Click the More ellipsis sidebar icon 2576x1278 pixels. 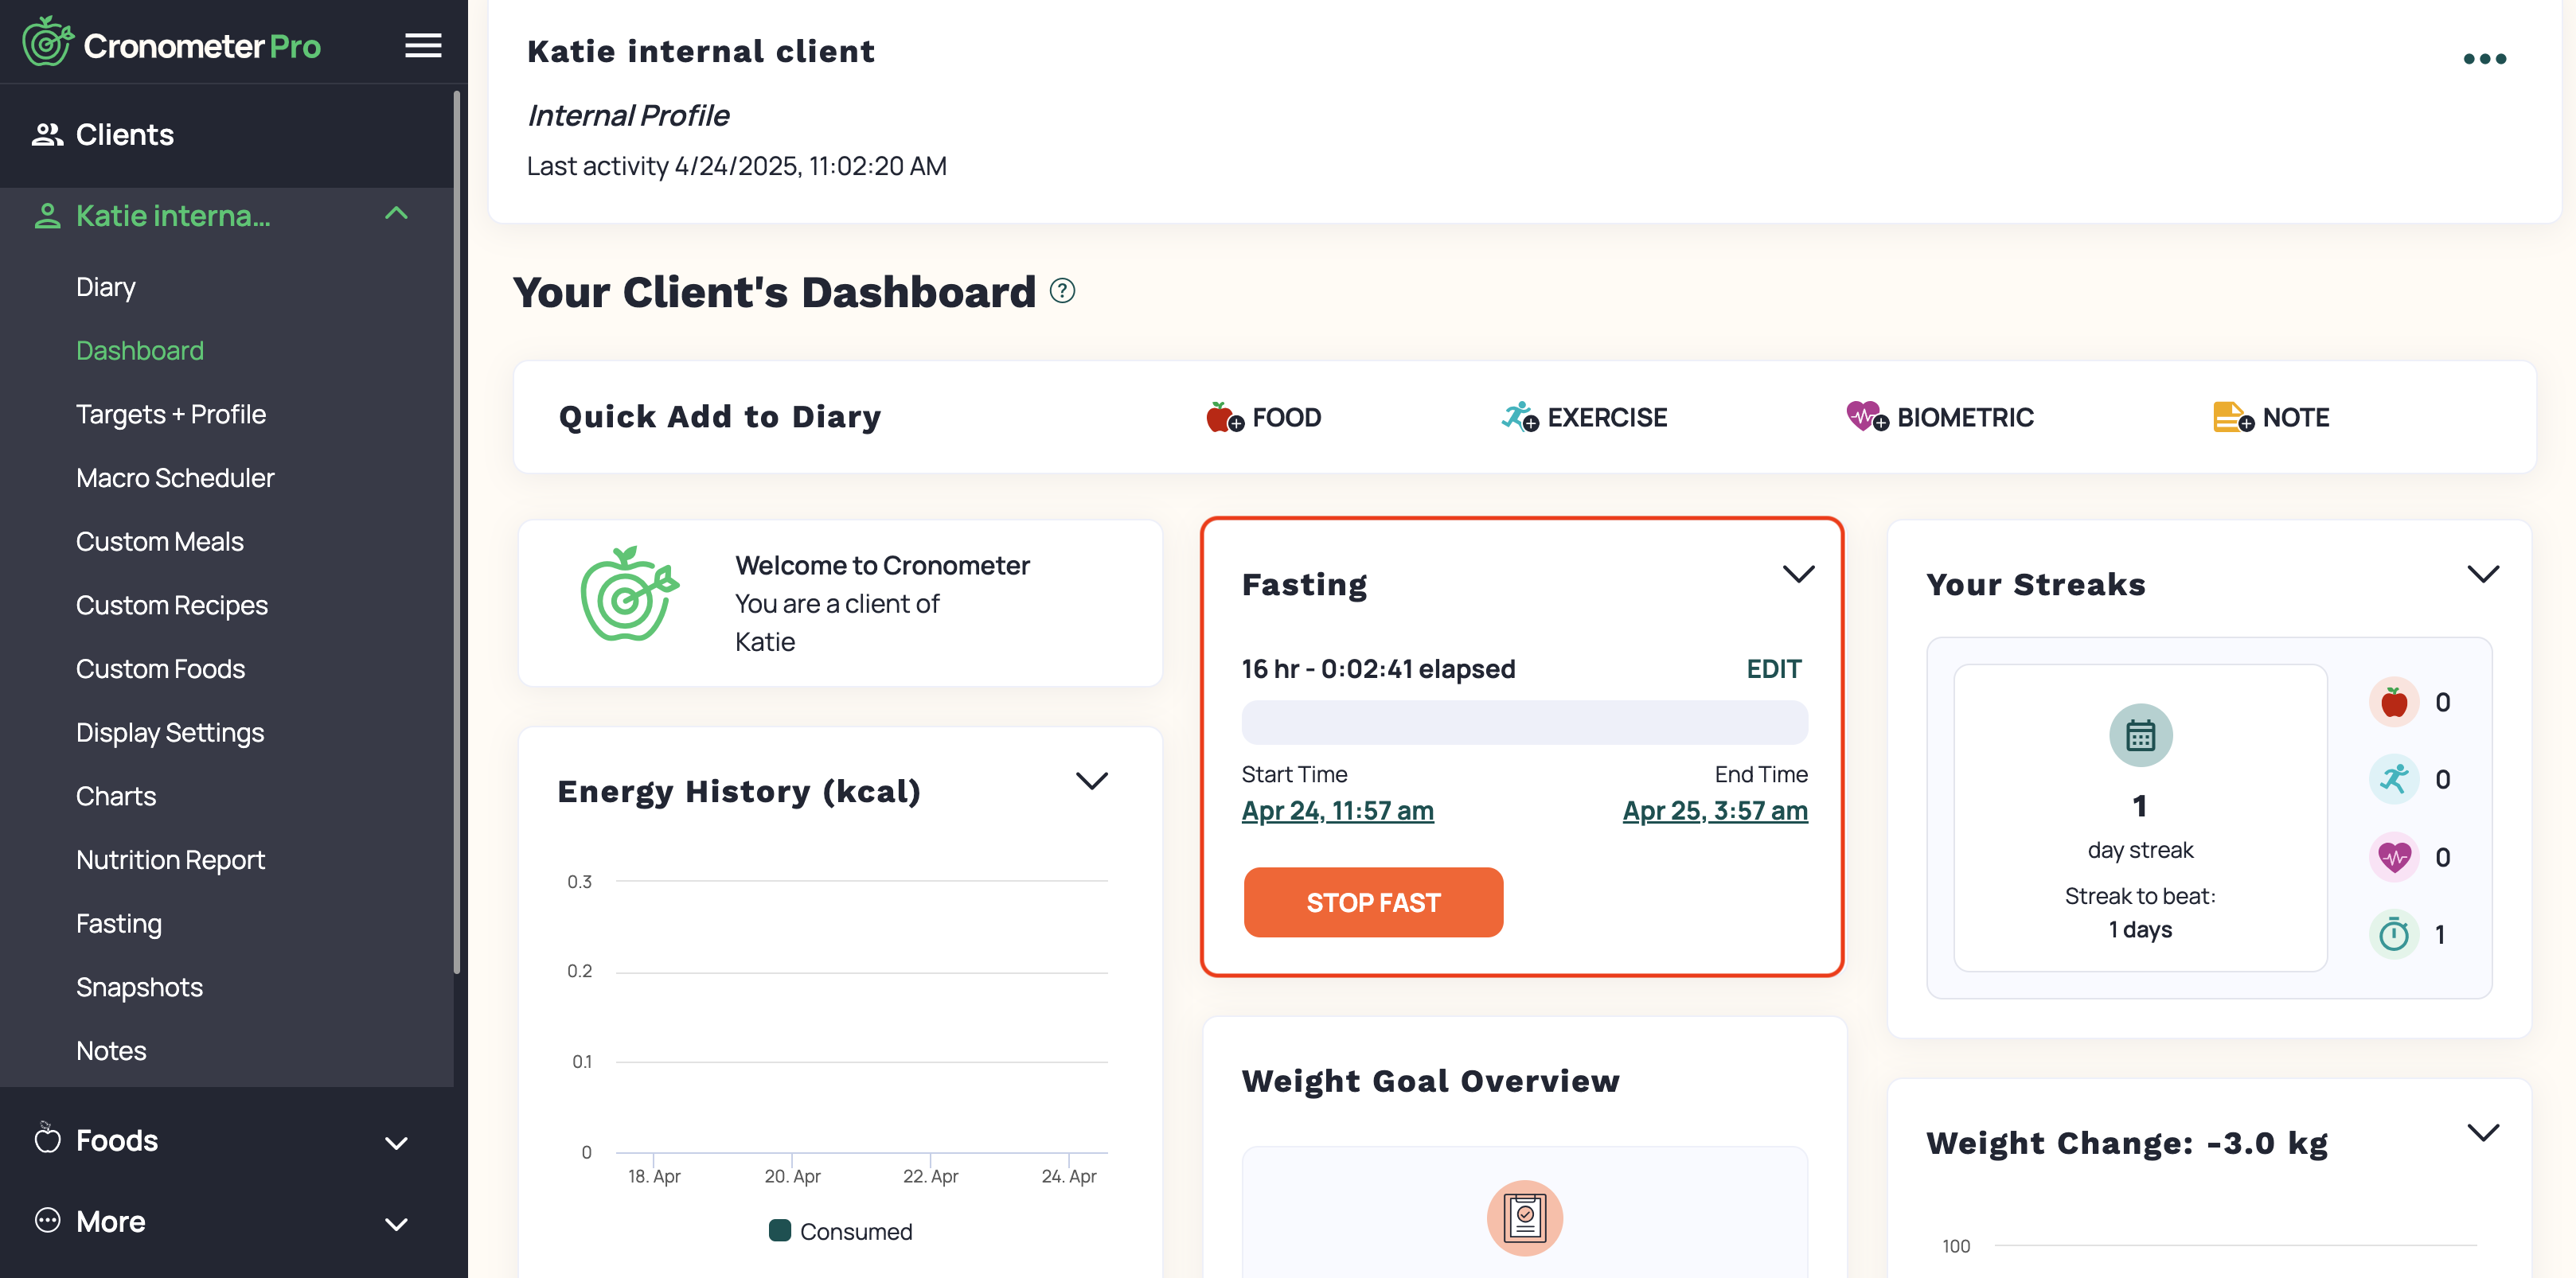pos(47,1220)
